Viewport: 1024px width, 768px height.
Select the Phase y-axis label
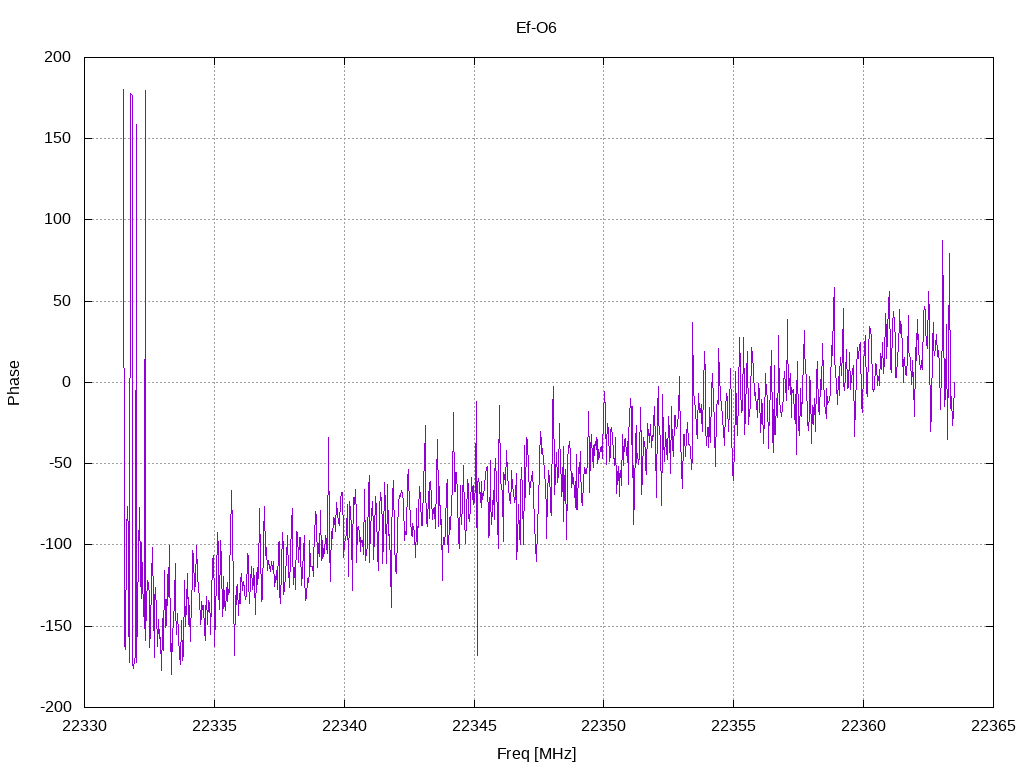coord(14,383)
